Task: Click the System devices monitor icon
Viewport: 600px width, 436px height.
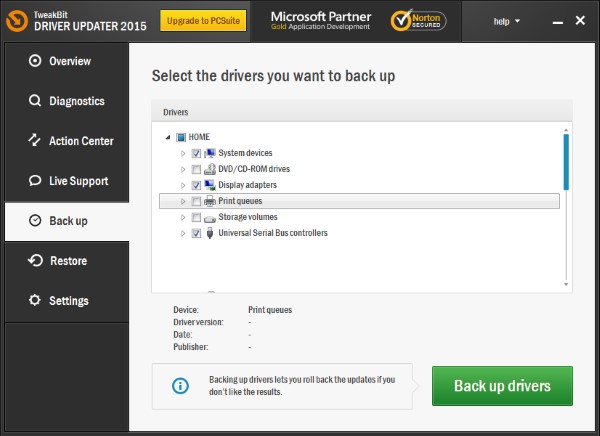Action: pyautogui.click(x=210, y=153)
